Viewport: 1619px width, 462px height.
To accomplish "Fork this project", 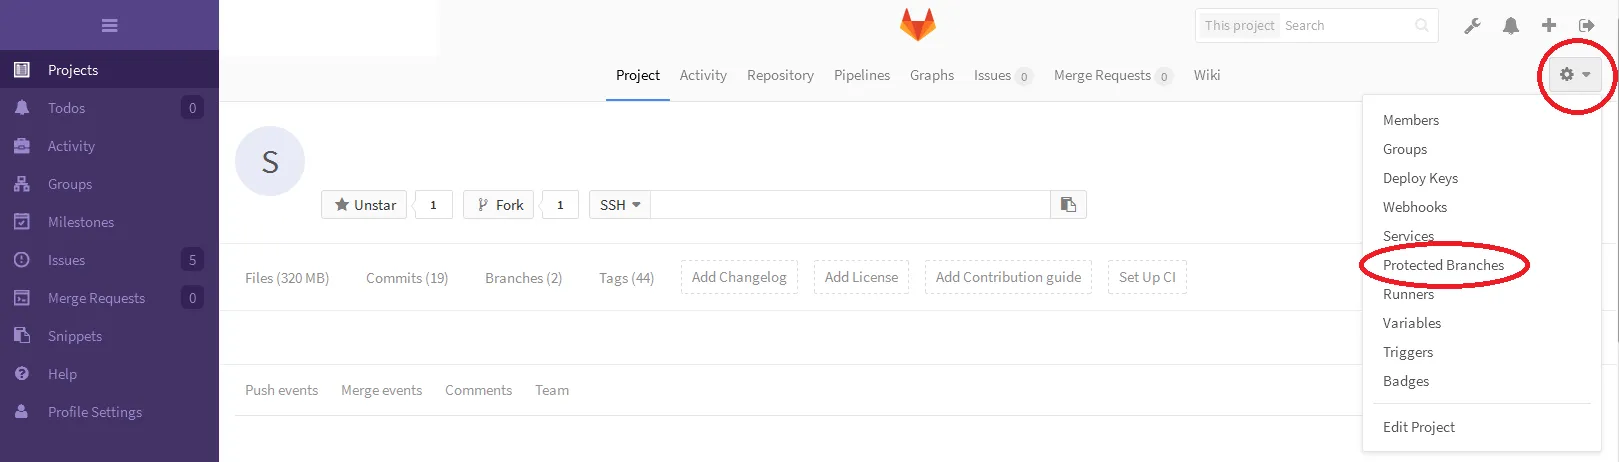I will (498, 205).
